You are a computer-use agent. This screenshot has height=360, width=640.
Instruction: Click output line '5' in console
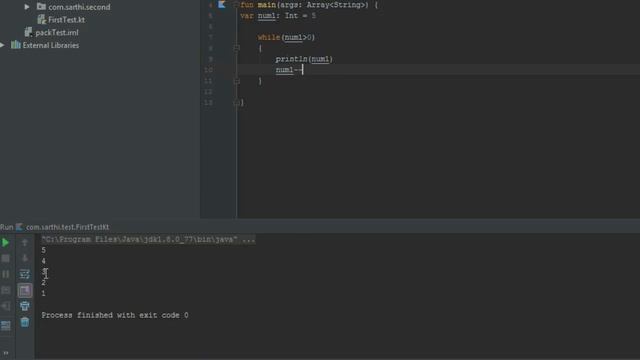click(x=44, y=250)
